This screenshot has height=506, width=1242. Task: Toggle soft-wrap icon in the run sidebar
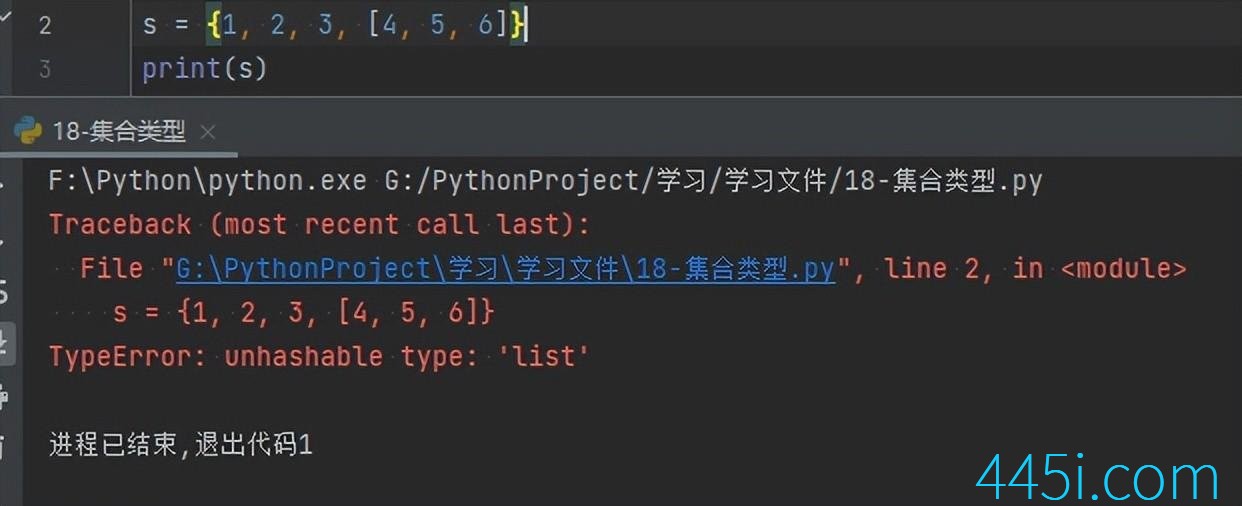[5, 292]
